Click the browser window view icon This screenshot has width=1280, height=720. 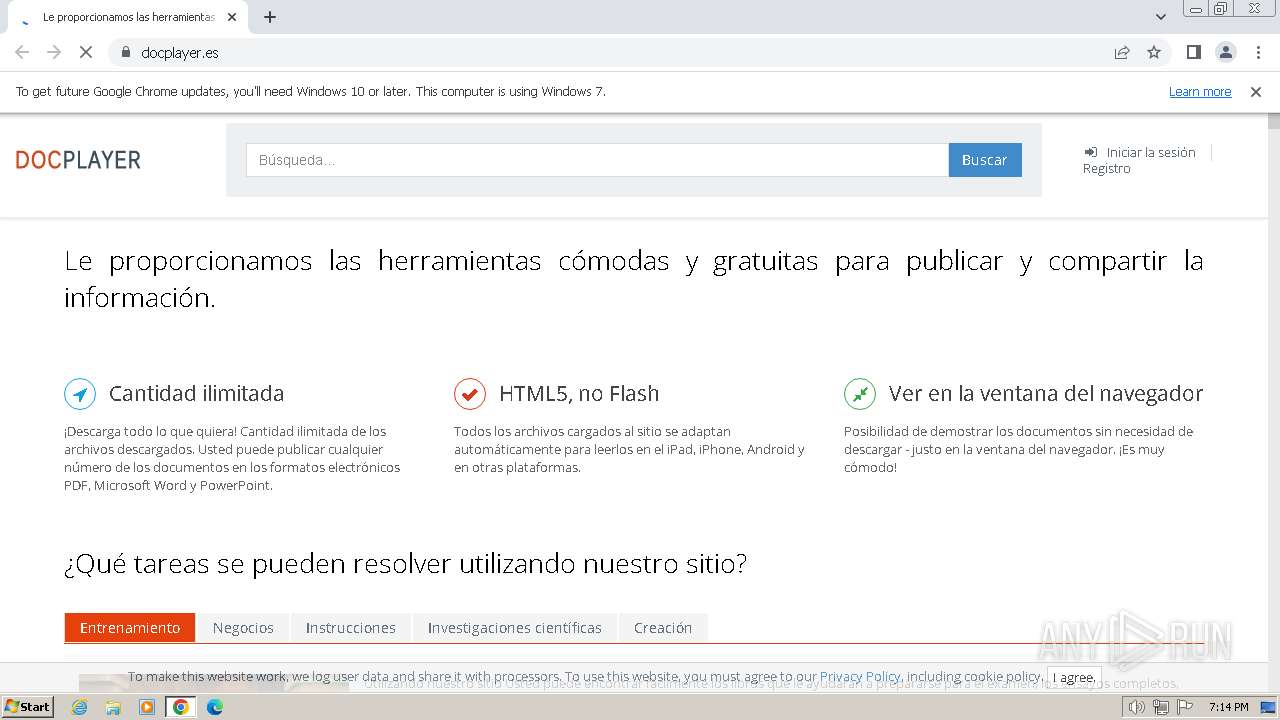[x=860, y=394]
